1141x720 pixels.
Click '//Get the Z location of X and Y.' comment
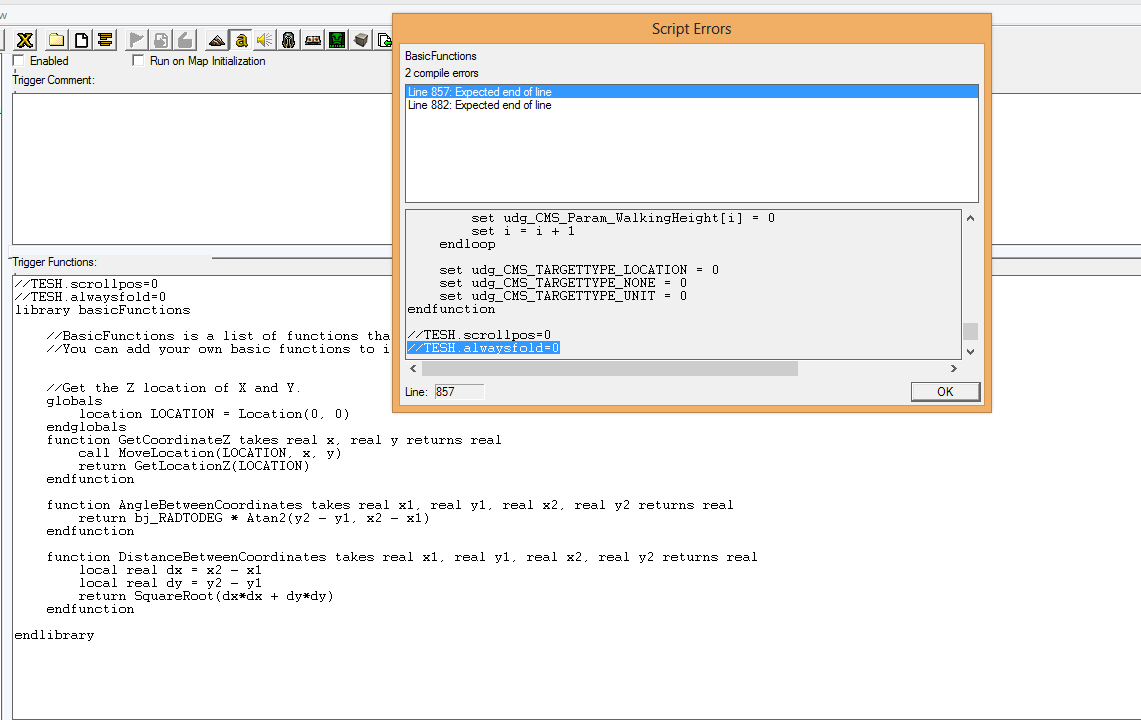[x=173, y=388]
